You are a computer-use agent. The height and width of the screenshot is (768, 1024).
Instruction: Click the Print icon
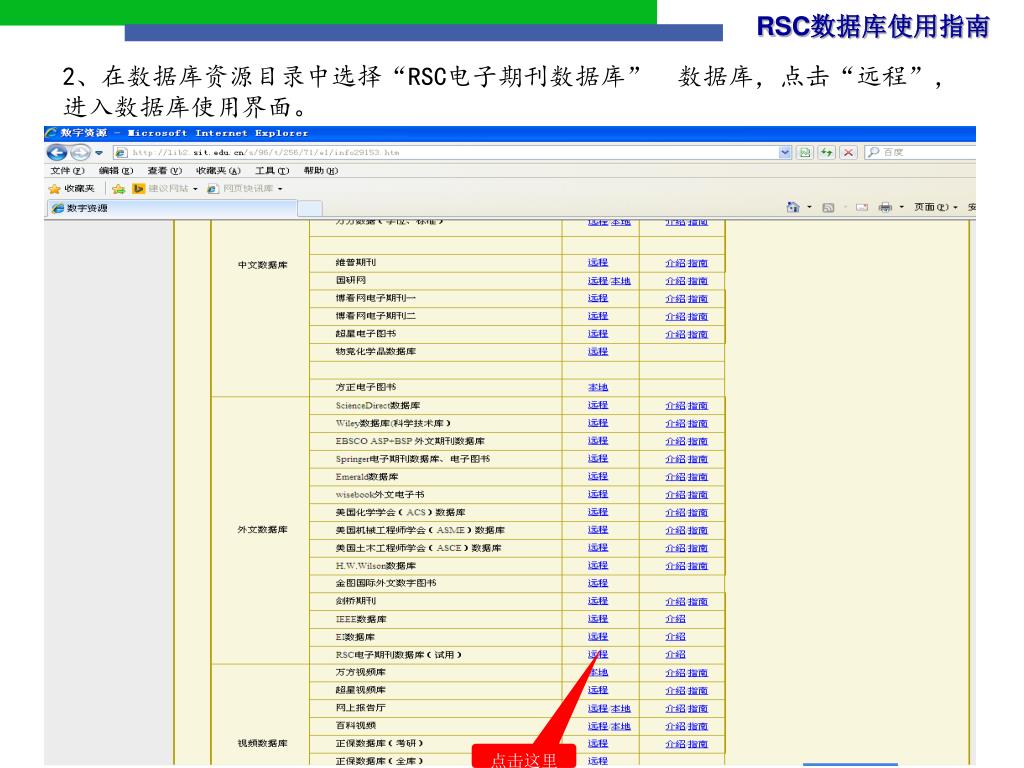click(x=885, y=208)
